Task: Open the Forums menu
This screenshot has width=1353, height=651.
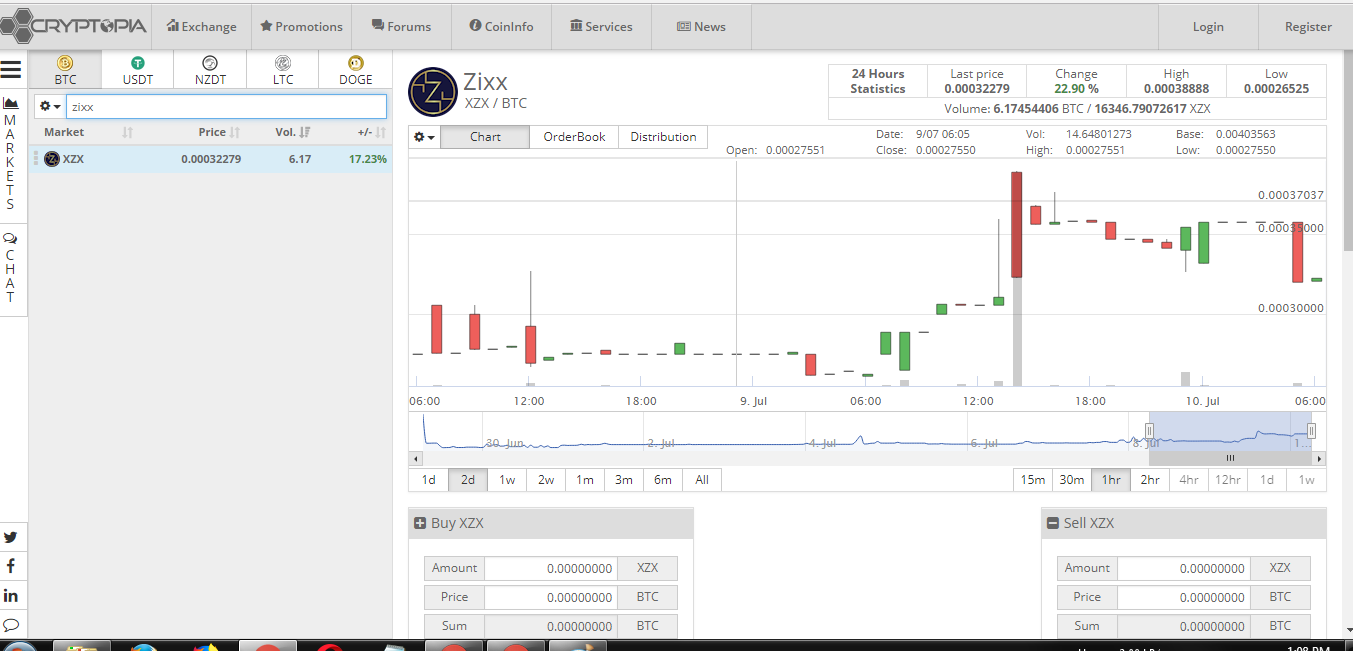Action: 401,27
